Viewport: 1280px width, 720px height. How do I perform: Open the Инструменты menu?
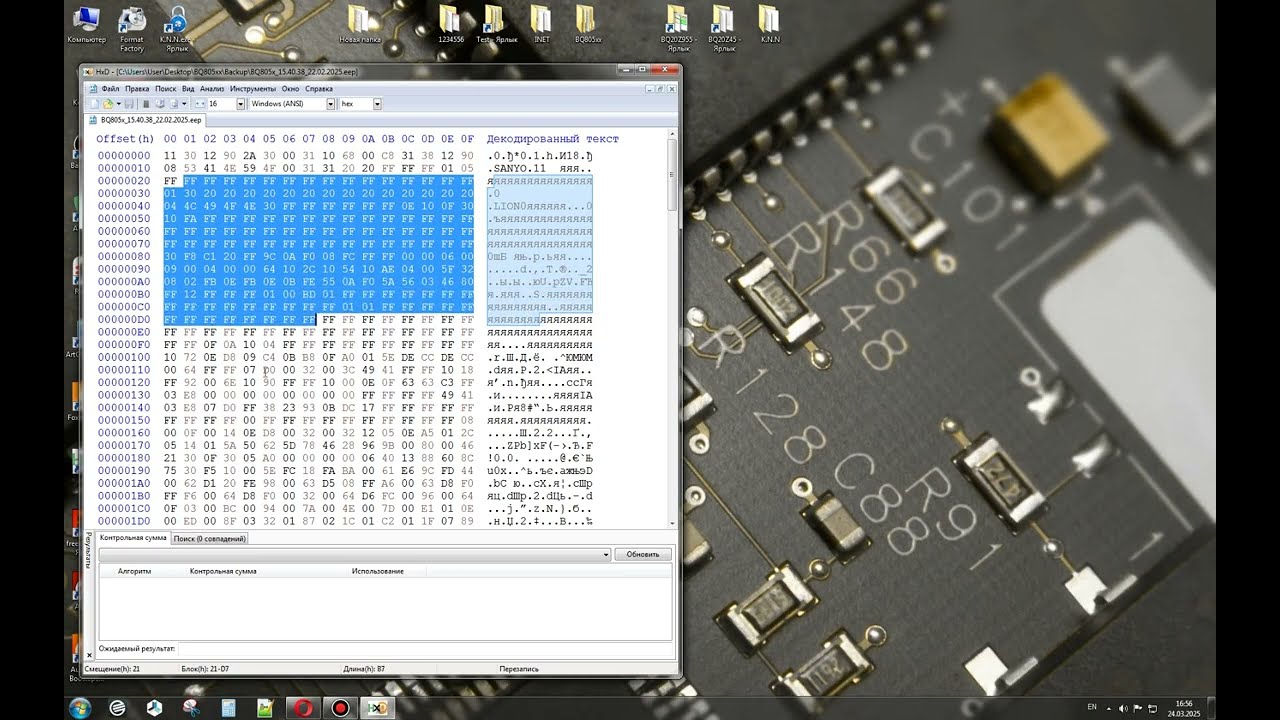[252, 89]
